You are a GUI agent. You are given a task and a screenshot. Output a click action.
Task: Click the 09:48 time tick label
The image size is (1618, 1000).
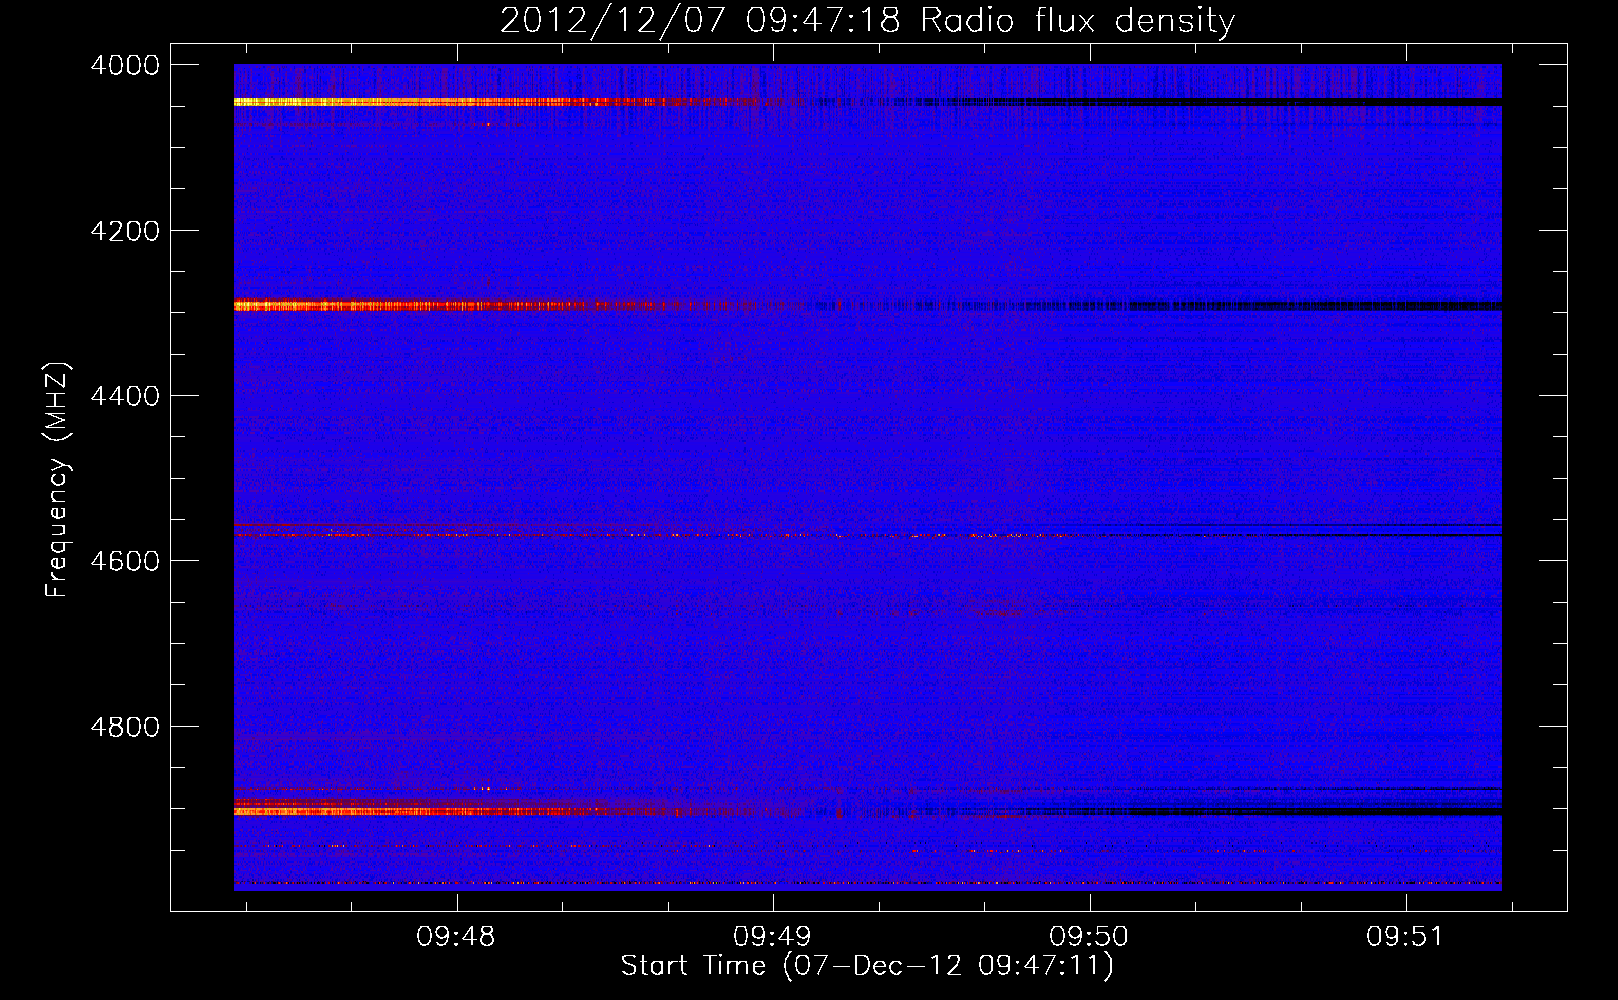[x=457, y=937]
